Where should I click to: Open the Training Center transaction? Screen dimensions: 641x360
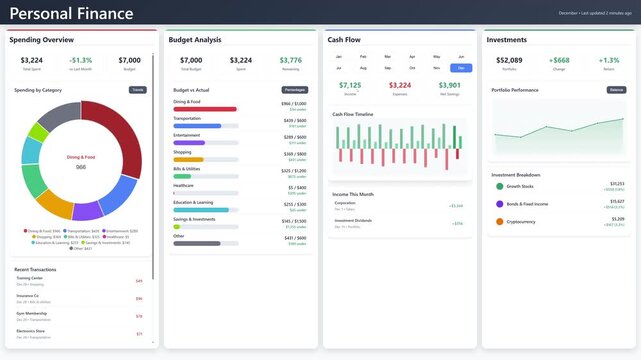pos(80,281)
